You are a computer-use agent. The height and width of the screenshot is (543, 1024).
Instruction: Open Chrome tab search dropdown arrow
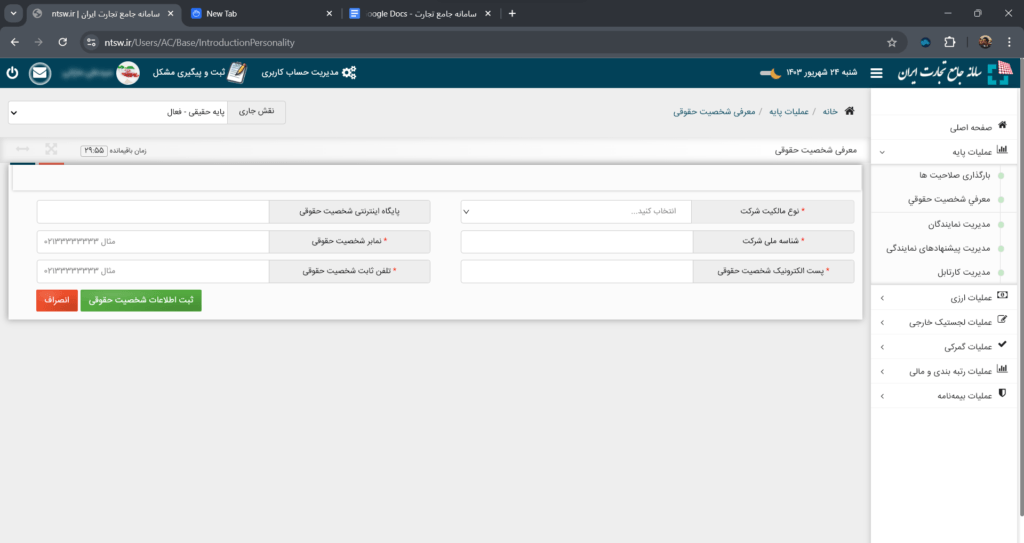(x=13, y=13)
